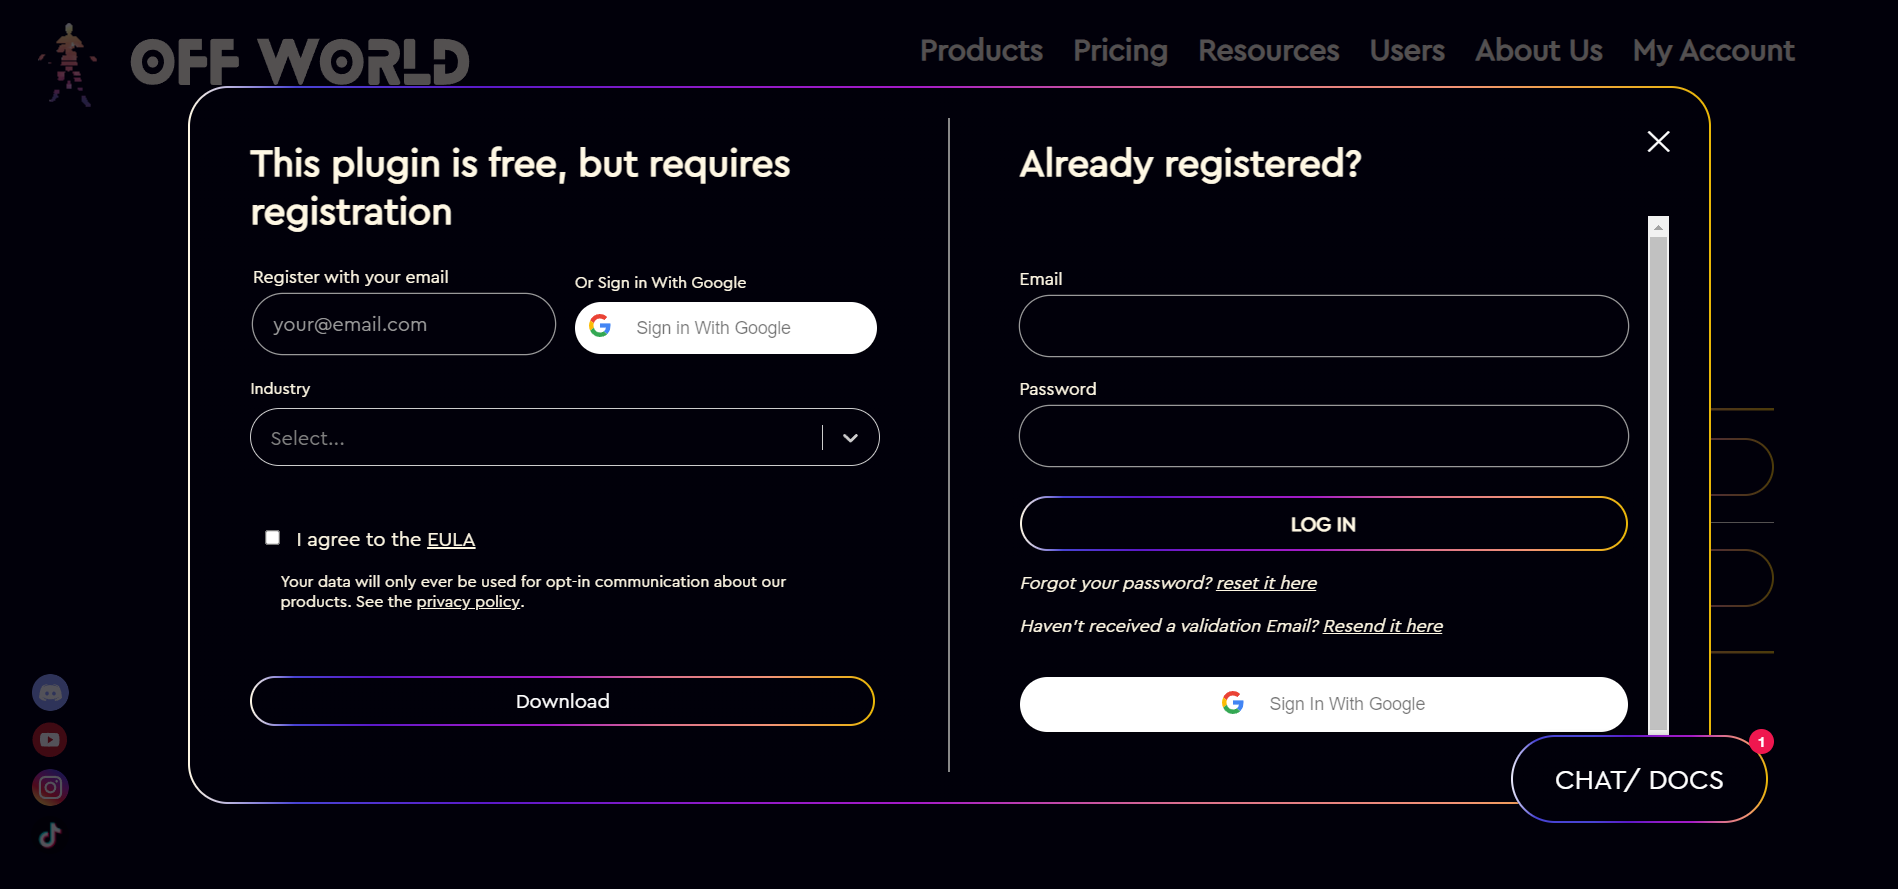Open the Products menu
Screen dimensions: 1898x889
981,50
